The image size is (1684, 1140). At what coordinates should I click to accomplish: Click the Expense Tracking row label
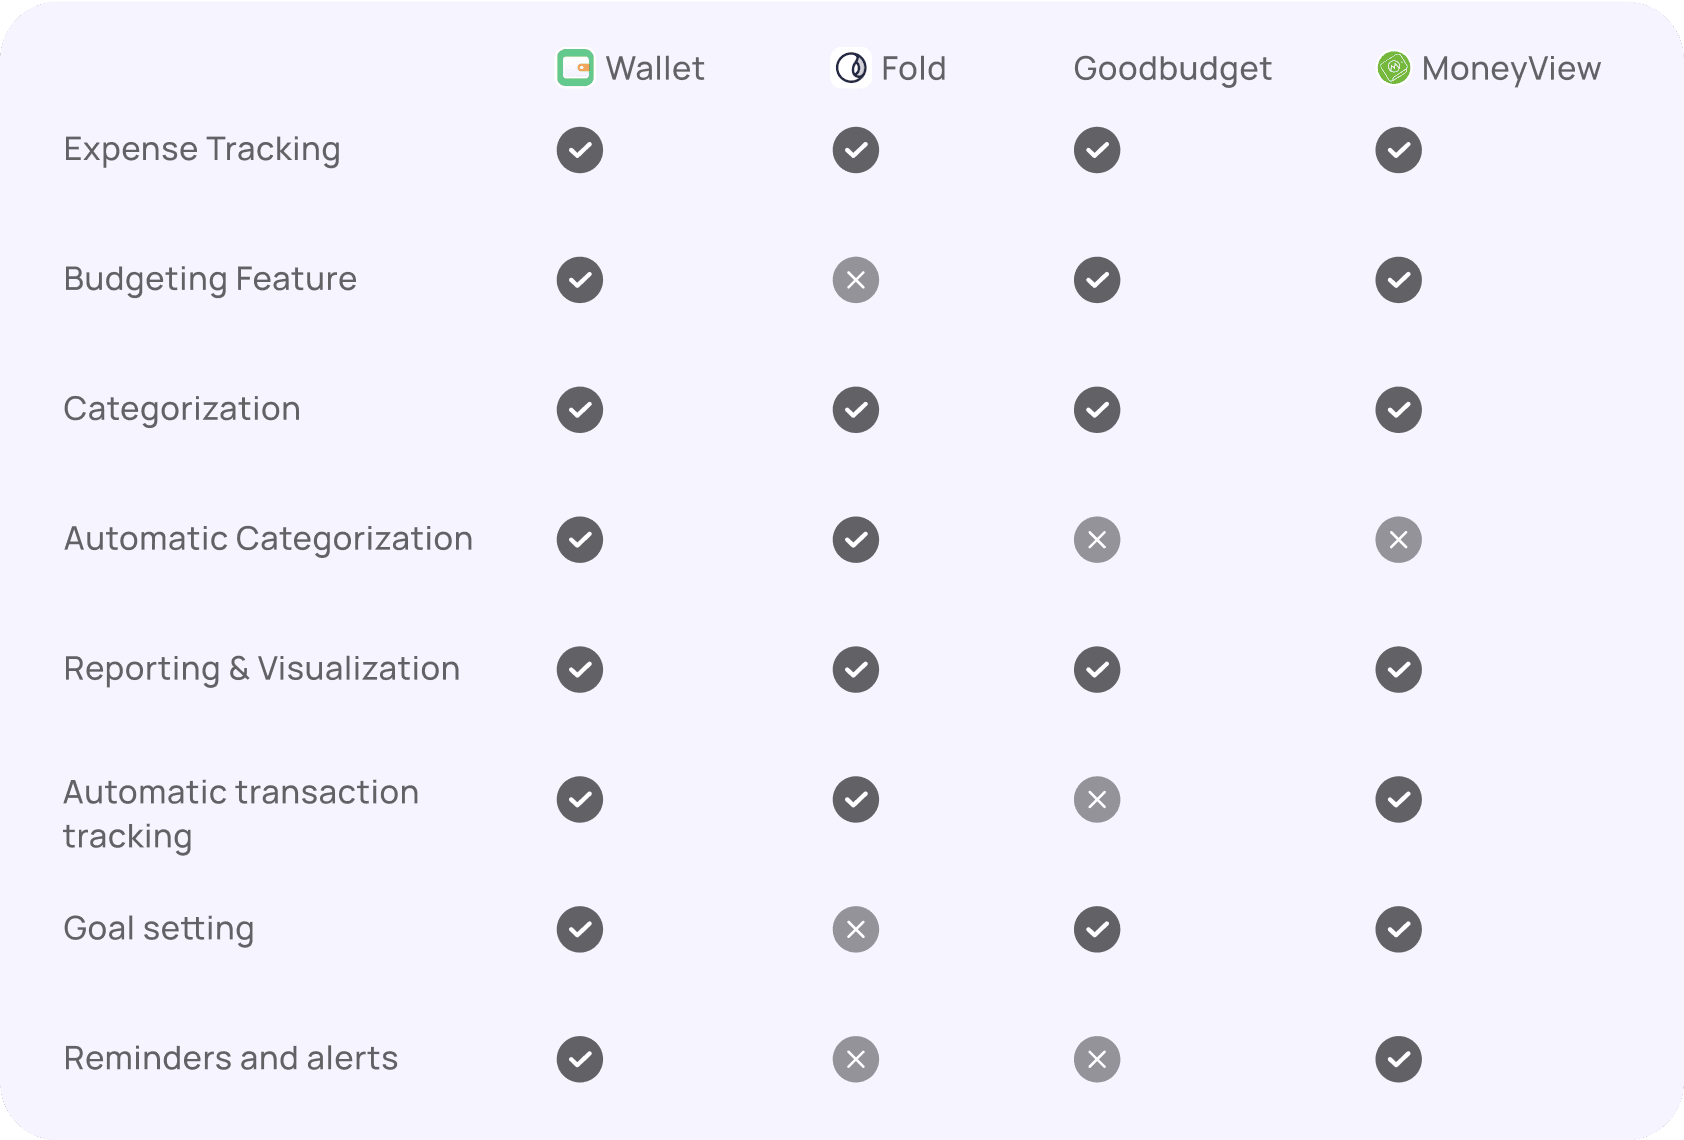202,149
